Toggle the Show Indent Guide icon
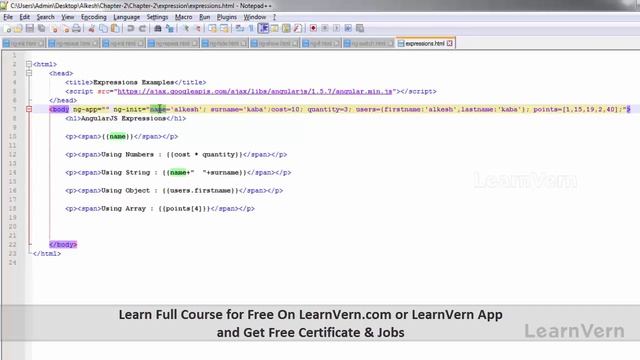This screenshot has width=640, height=360. click(263, 28)
